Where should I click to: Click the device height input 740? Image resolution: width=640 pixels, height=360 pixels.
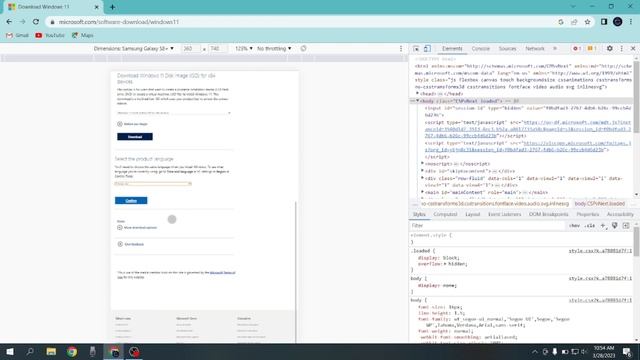click(218, 48)
